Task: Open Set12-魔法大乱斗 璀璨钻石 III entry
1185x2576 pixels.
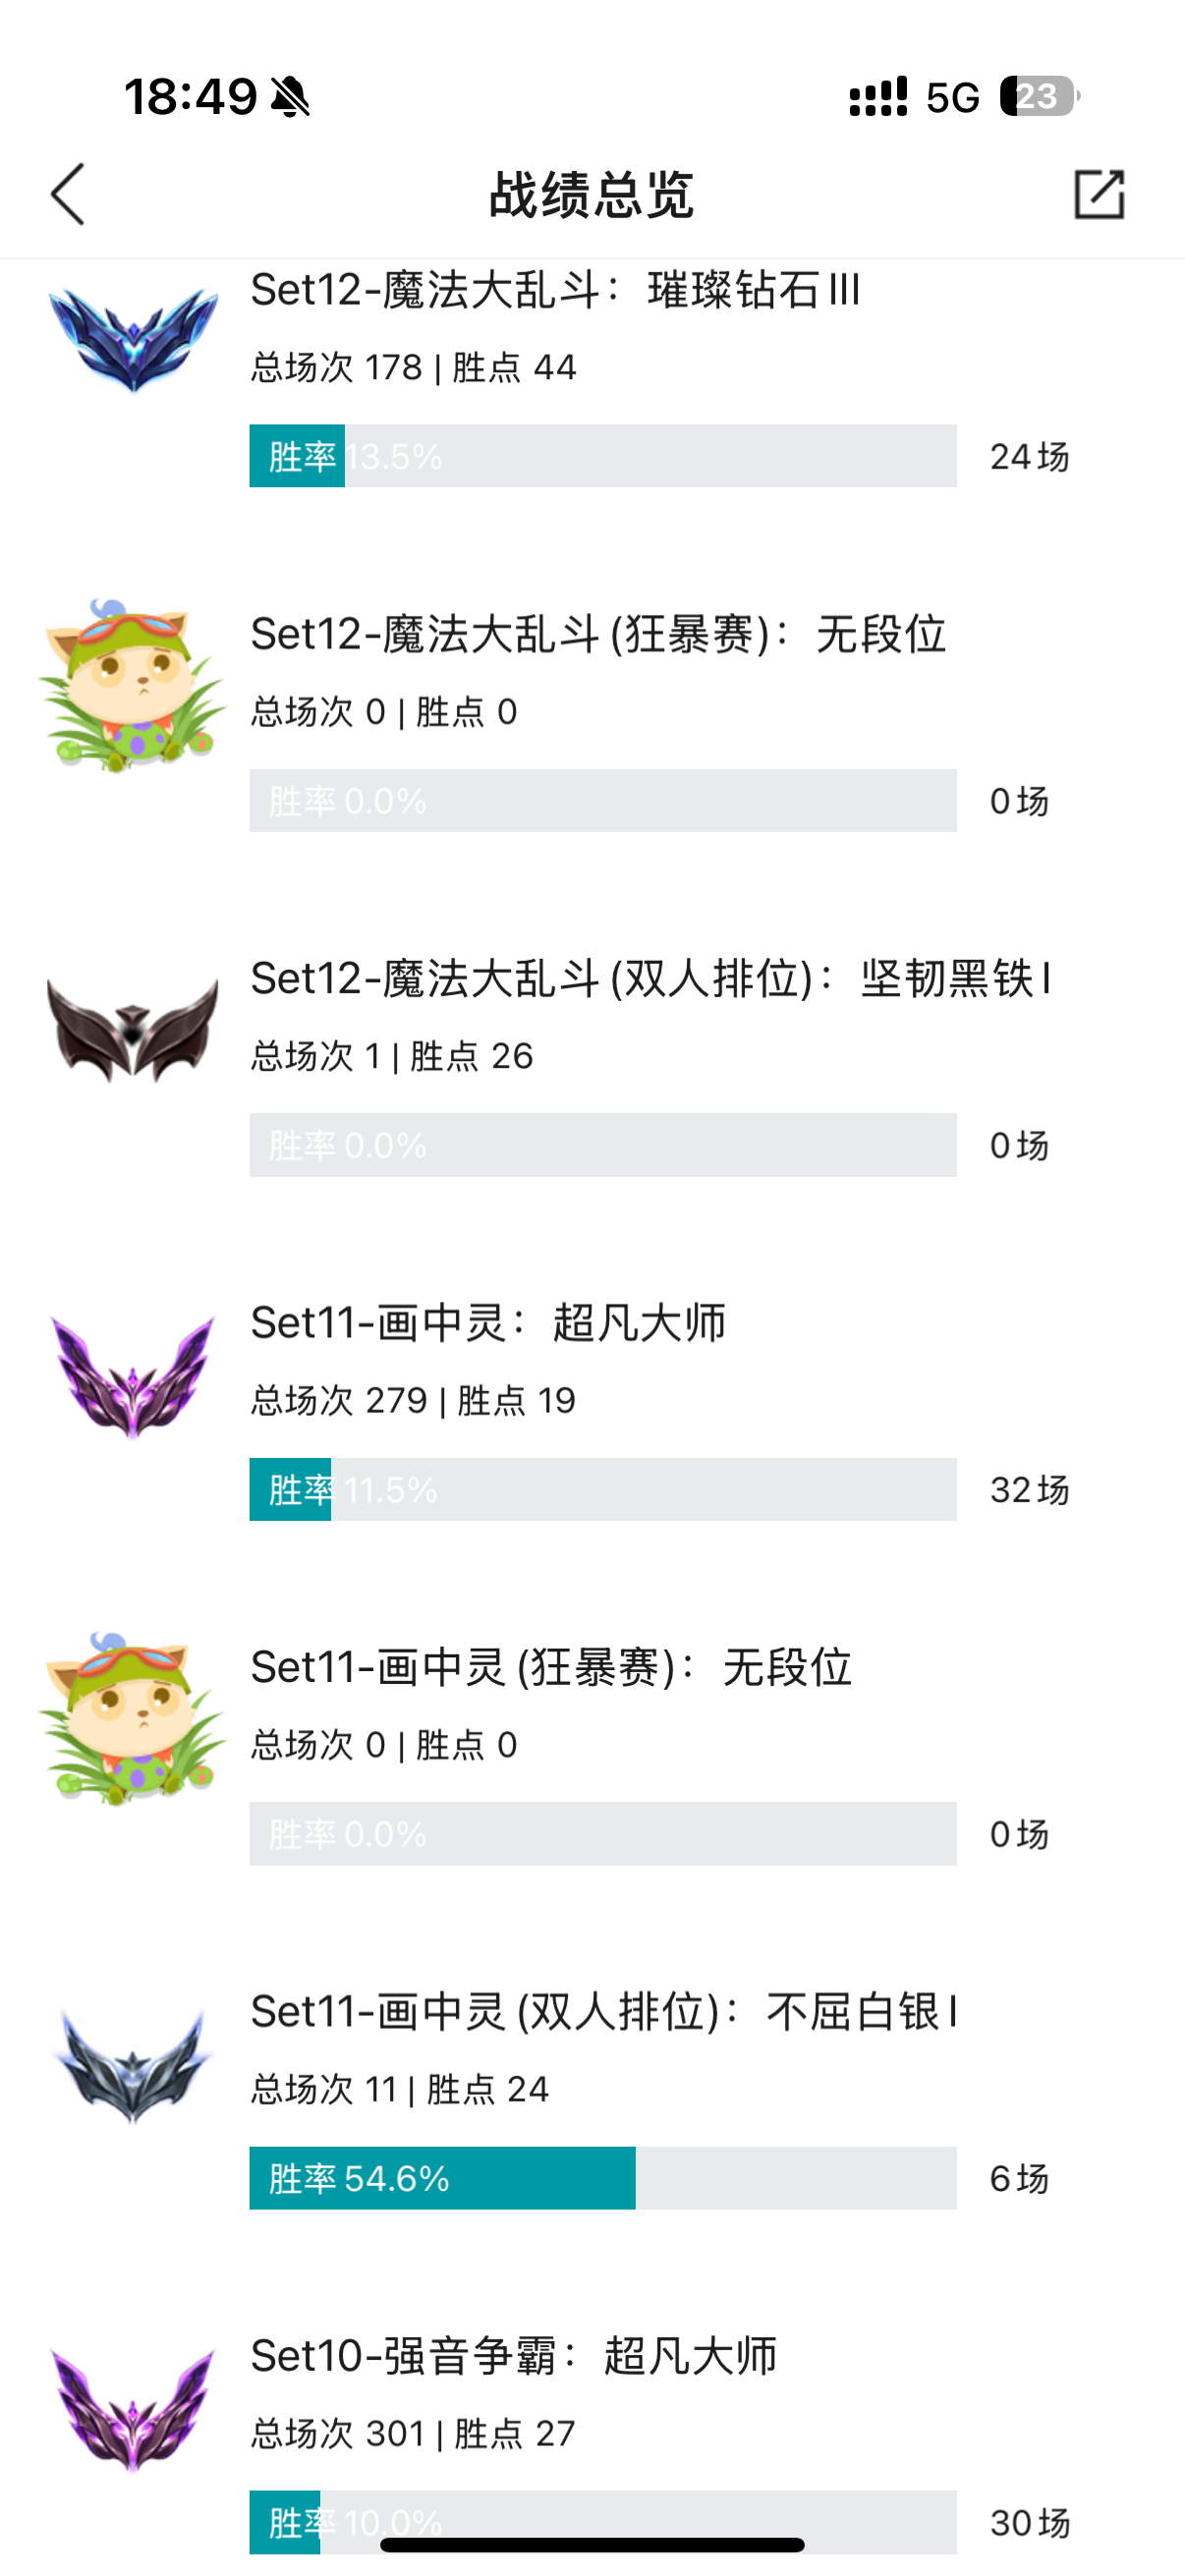Action: 555,290
